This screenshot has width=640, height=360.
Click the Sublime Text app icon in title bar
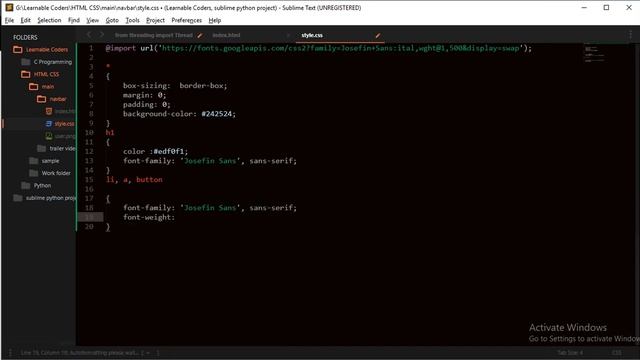pos(9,8)
